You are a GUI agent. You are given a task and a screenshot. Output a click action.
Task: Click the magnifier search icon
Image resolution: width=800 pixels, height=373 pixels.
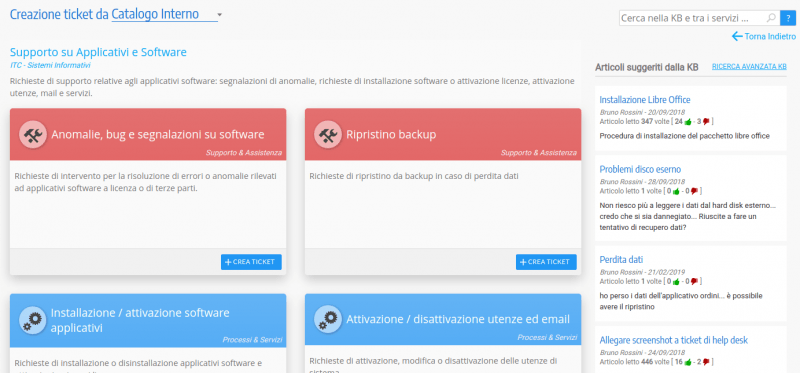tap(770, 18)
